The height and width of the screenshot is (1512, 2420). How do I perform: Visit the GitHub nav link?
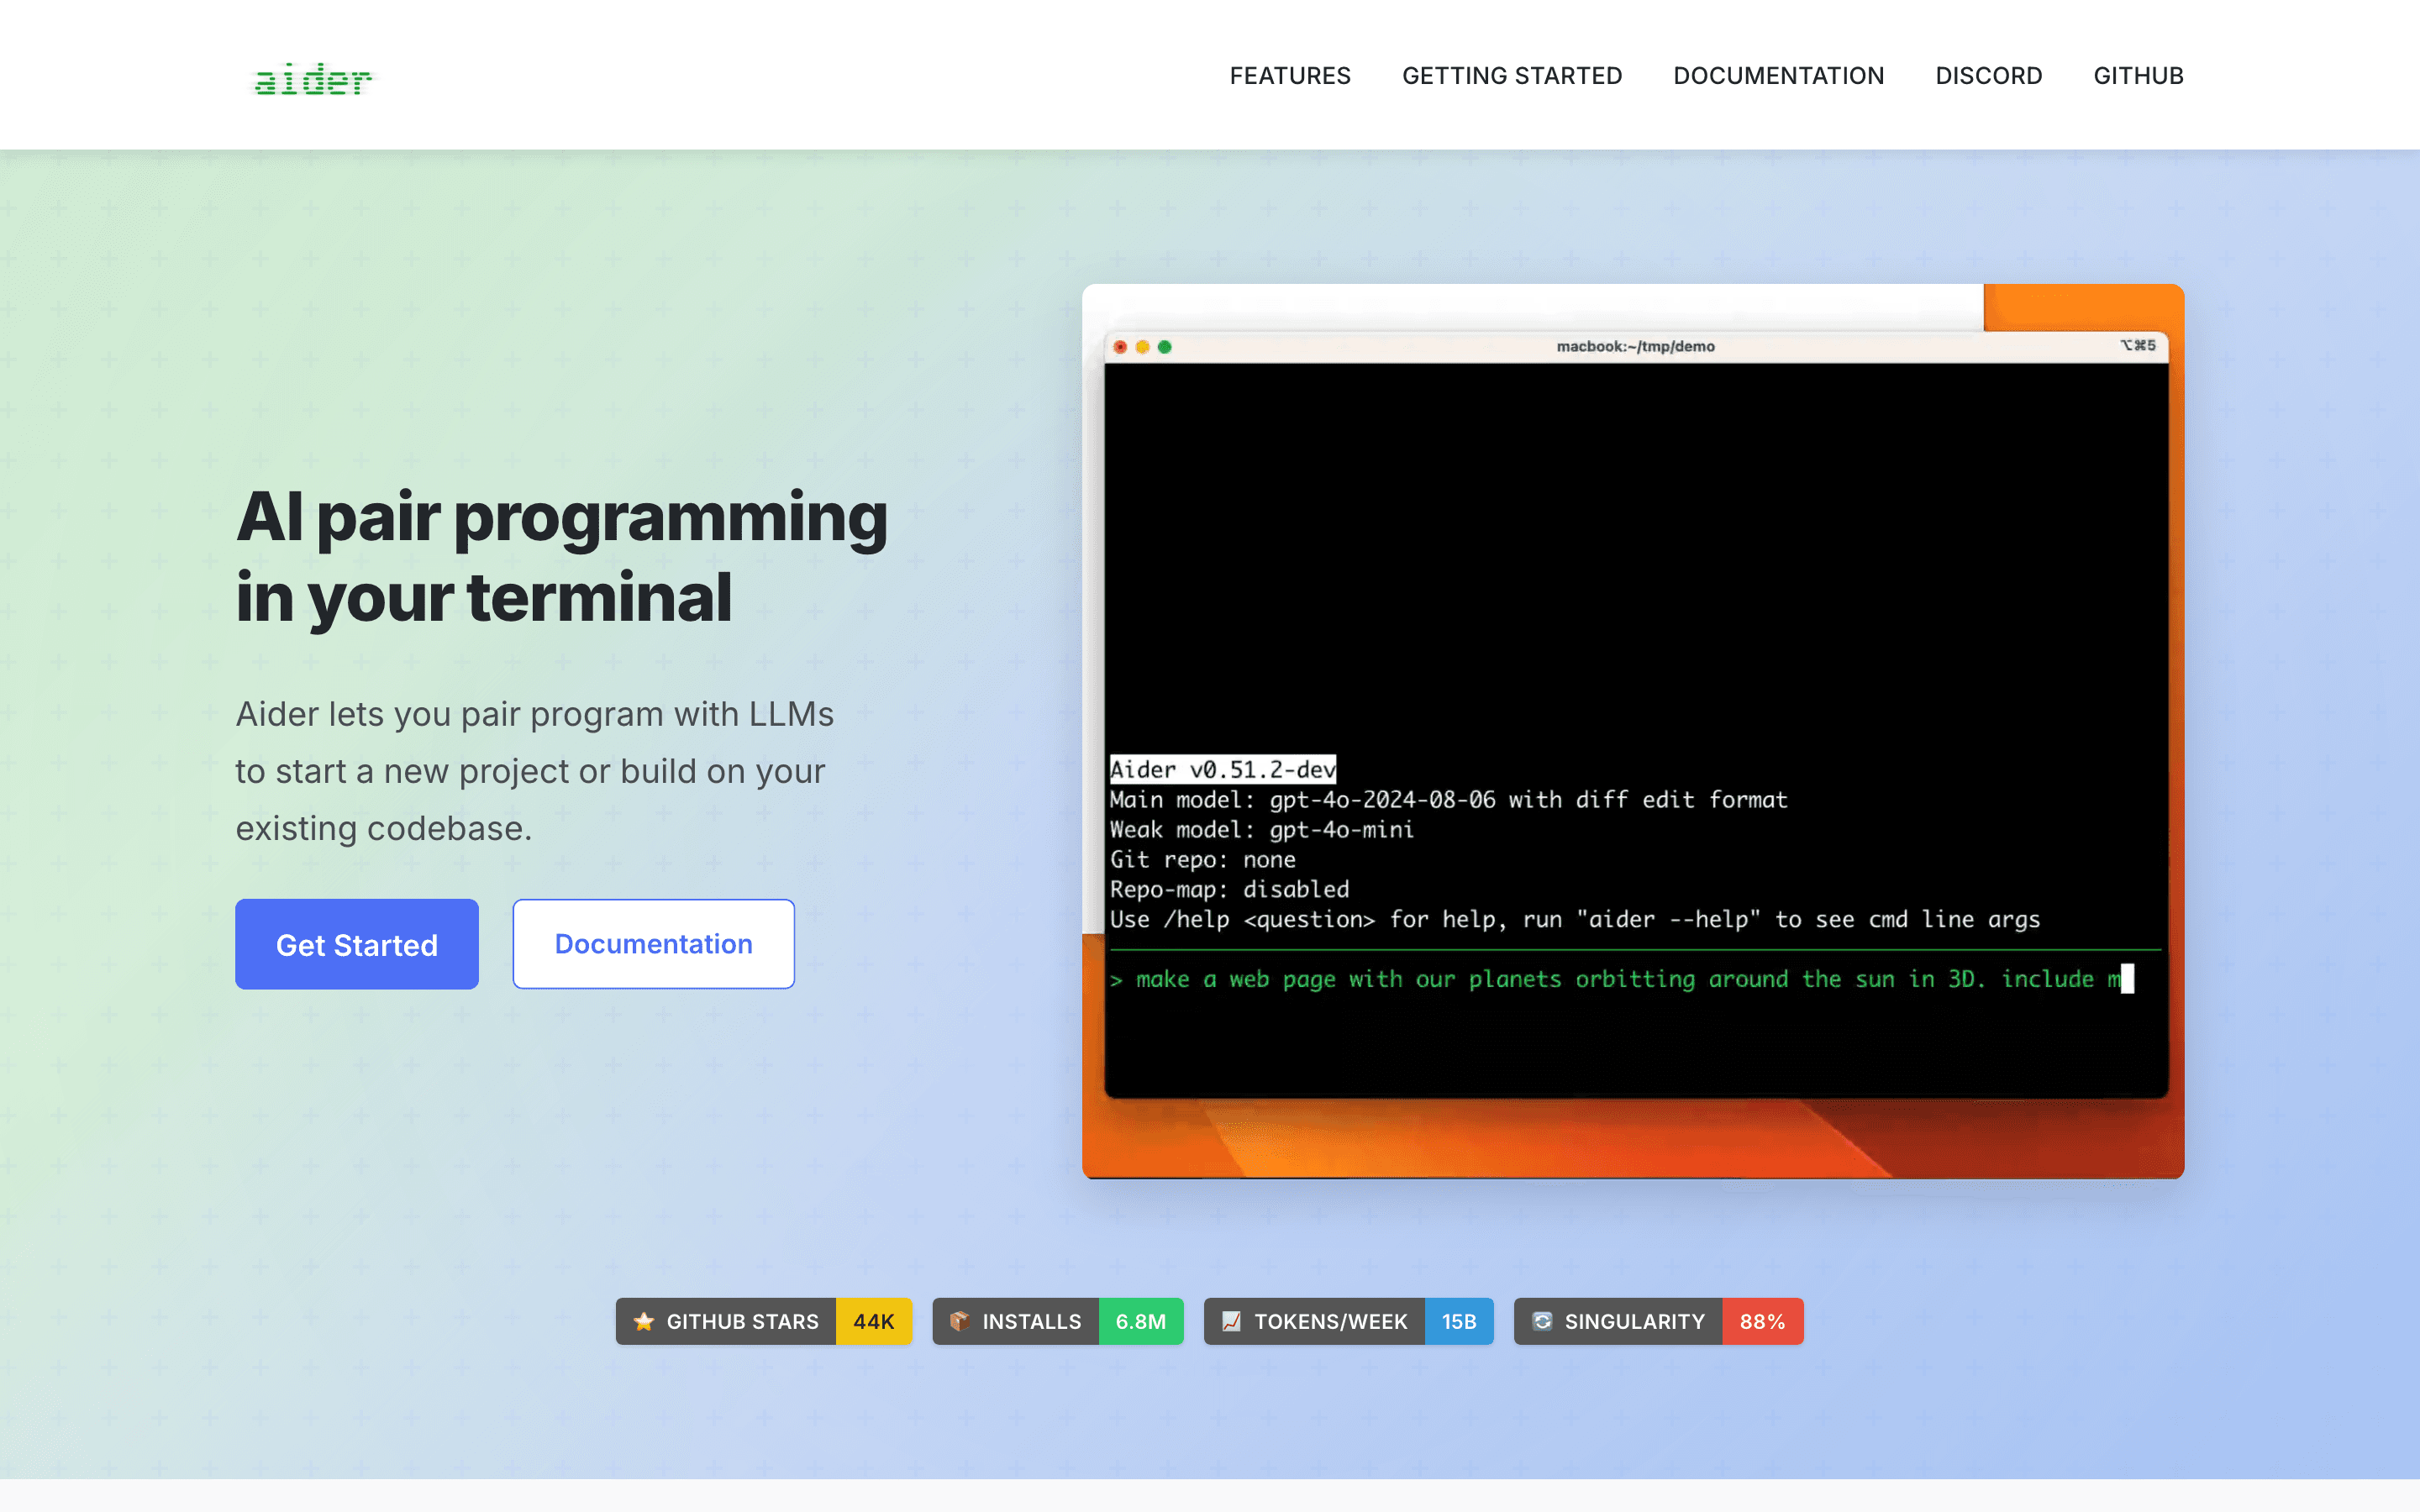[x=2138, y=76]
